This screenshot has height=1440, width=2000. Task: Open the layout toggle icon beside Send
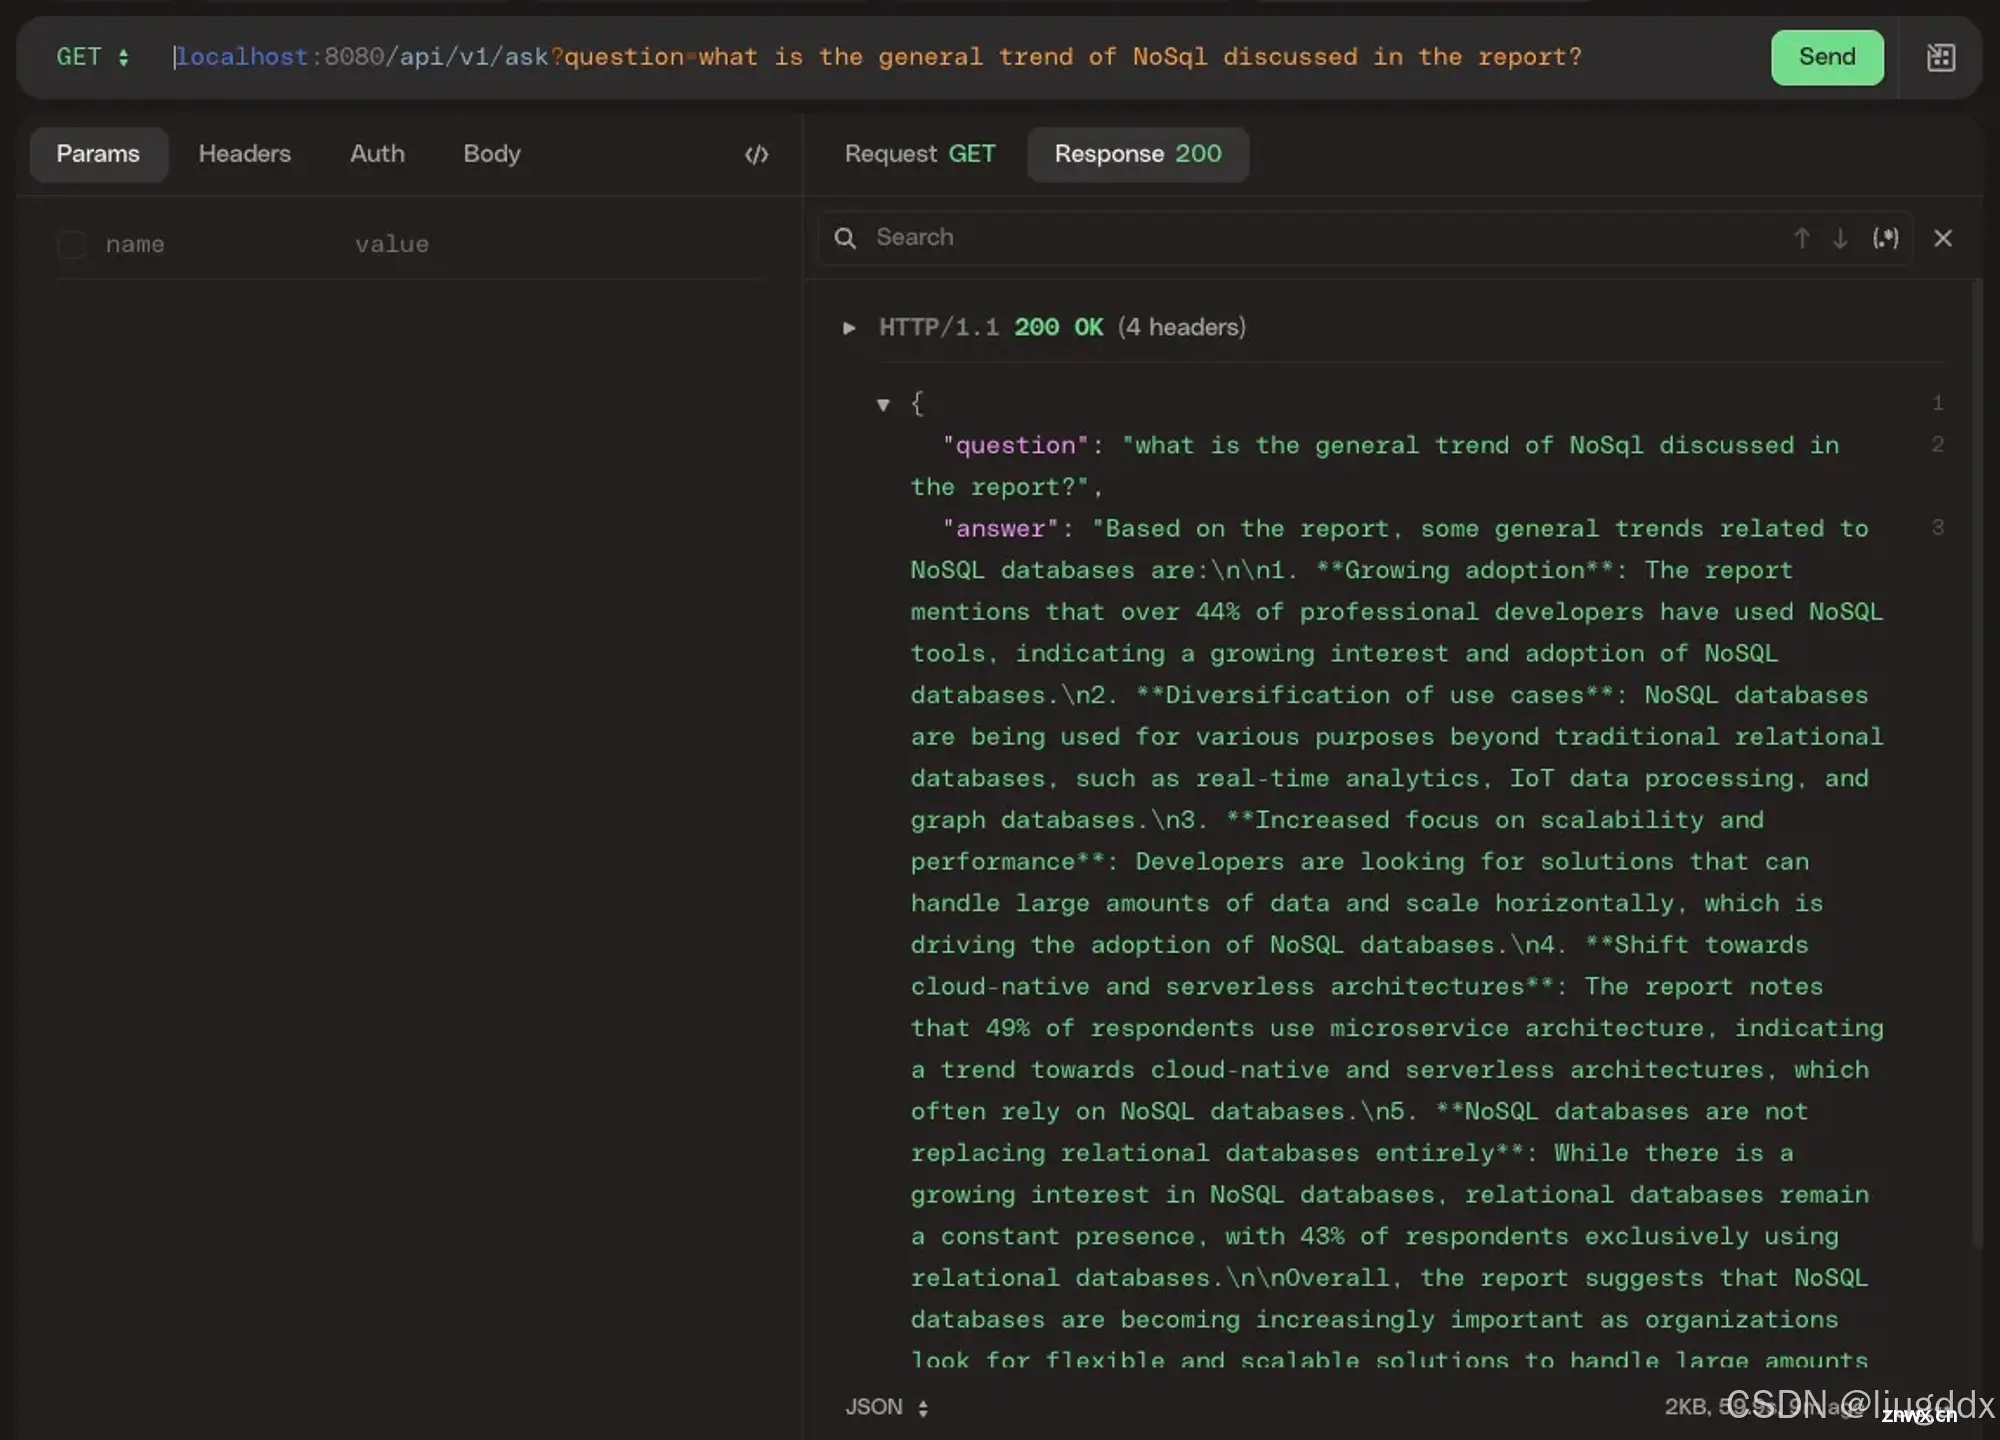click(x=1940, y=57)
